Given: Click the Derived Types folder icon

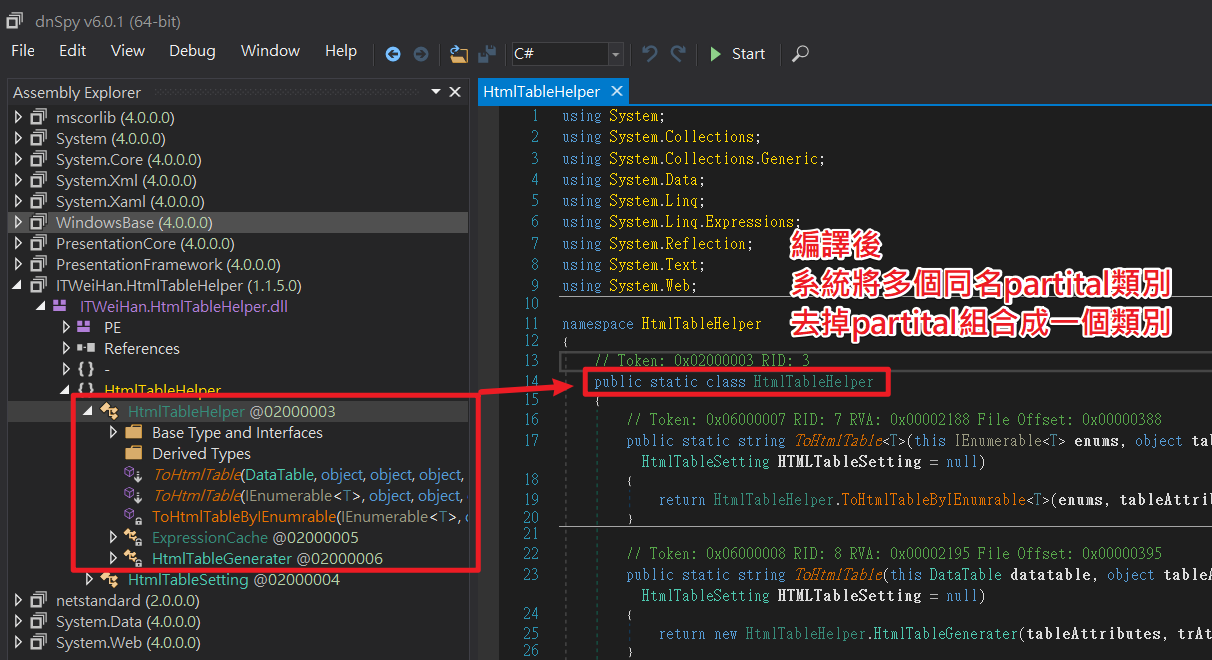Looking at the screenshot, I should click(134, 454).
